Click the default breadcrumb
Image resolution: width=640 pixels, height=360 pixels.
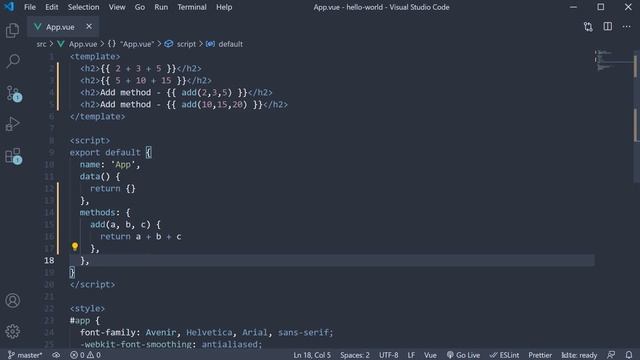pos(224,44)
